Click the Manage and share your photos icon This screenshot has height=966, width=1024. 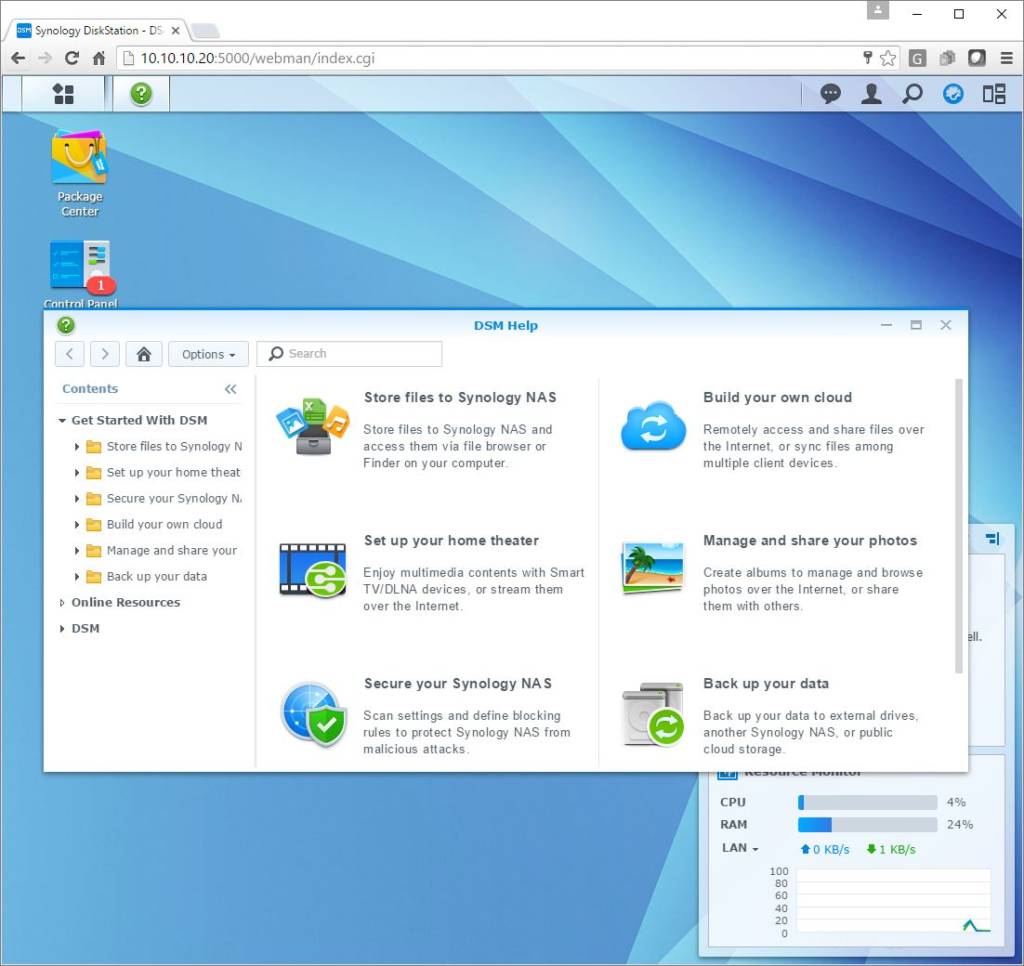click(x=653, y=568)
